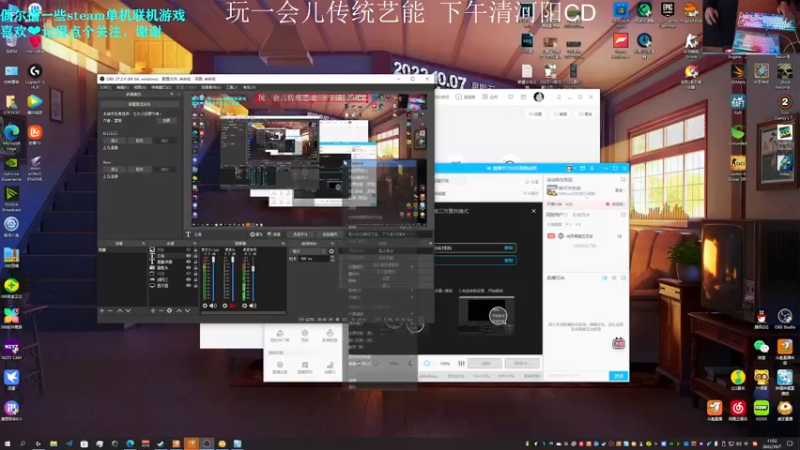Open 直播互动 panel settings gear icon
Viewport: 800px width, 450px height.
[x=614, y=278]
